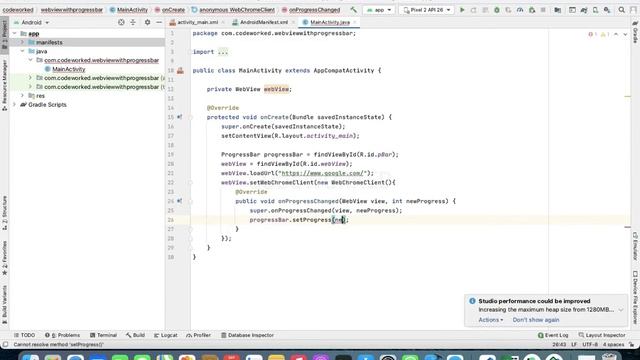This screenshot has width=640, height=360.
Task: Click collapse all icon in Project panel
Action: pyautogui.click(x=133, y=22)
